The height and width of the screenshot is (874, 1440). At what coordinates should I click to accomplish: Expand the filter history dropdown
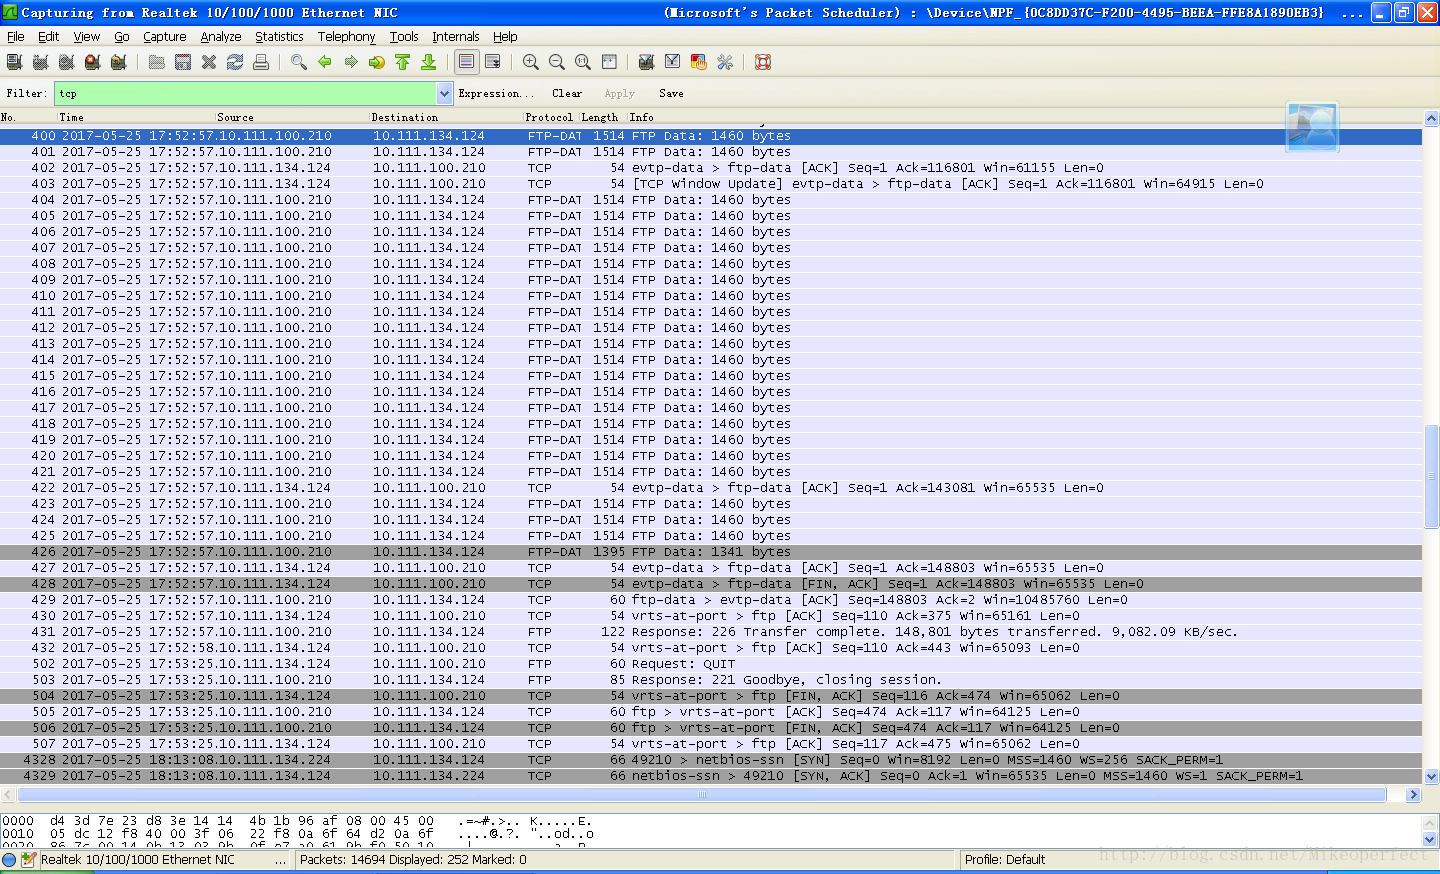[x=445, y=93]
